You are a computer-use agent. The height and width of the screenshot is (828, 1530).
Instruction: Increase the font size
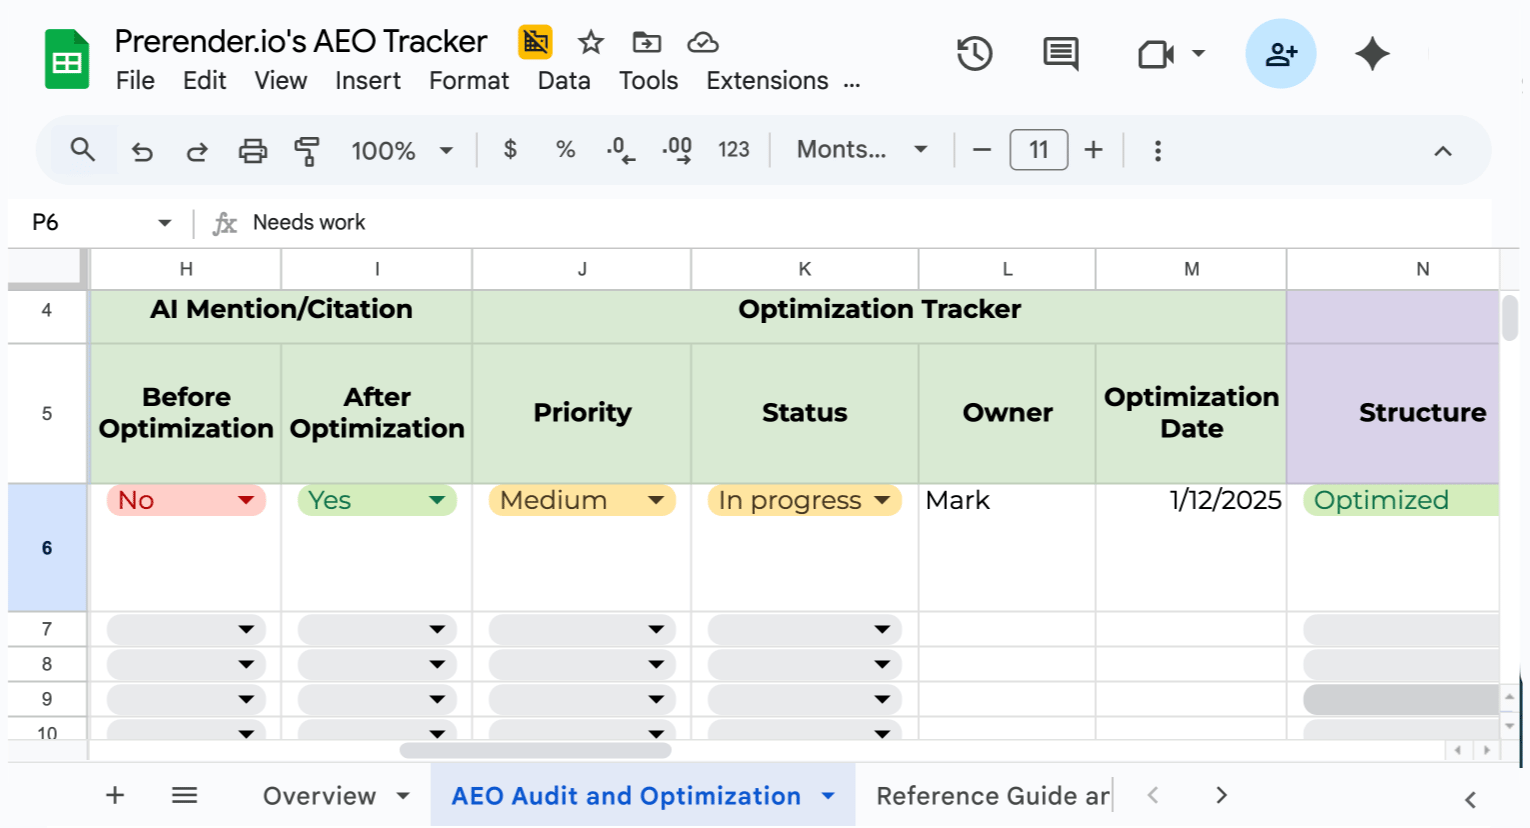pyautogui.click(x=1094, y=150)
